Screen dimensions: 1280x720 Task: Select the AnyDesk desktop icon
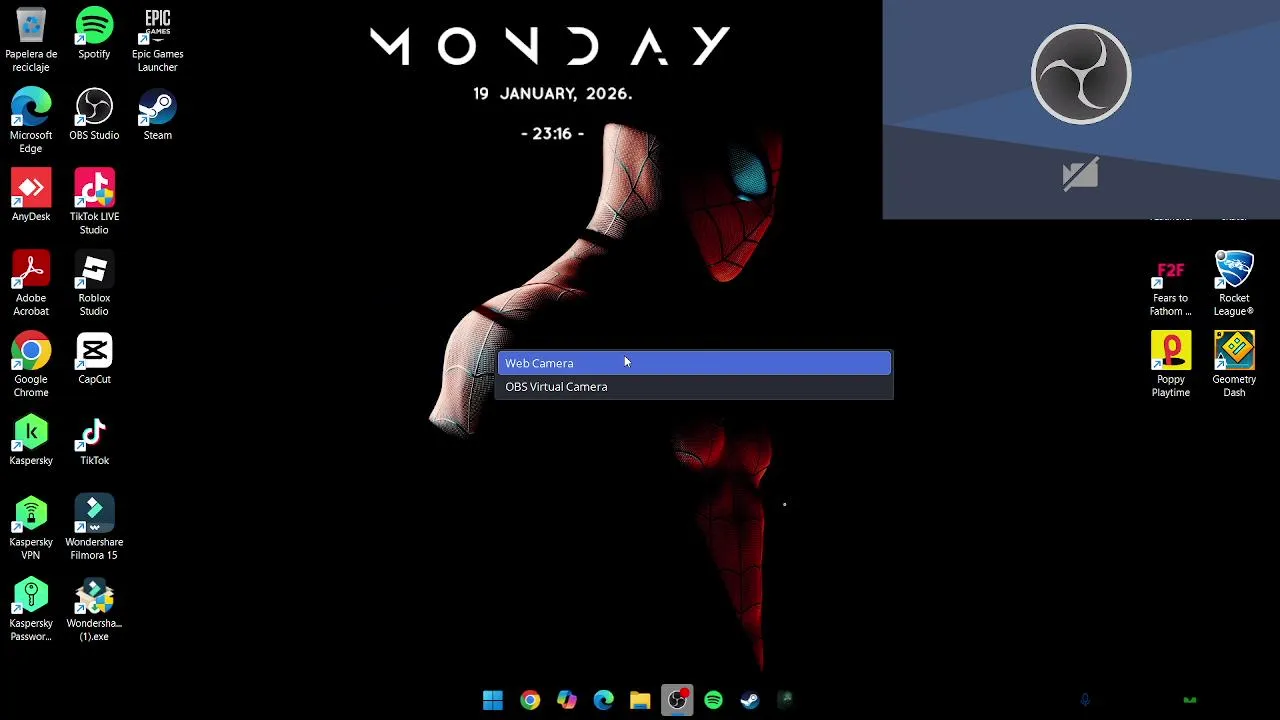click(x=31, y=196)
